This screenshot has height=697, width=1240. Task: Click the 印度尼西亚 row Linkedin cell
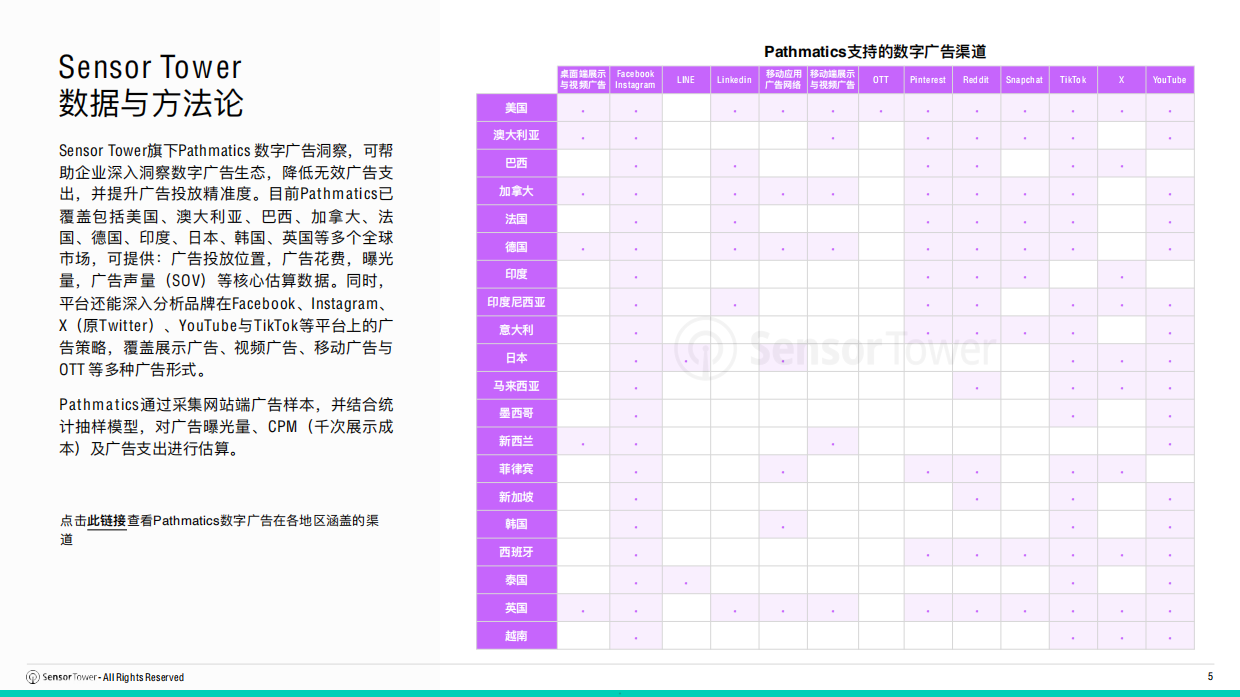click(x=734, y=302)
